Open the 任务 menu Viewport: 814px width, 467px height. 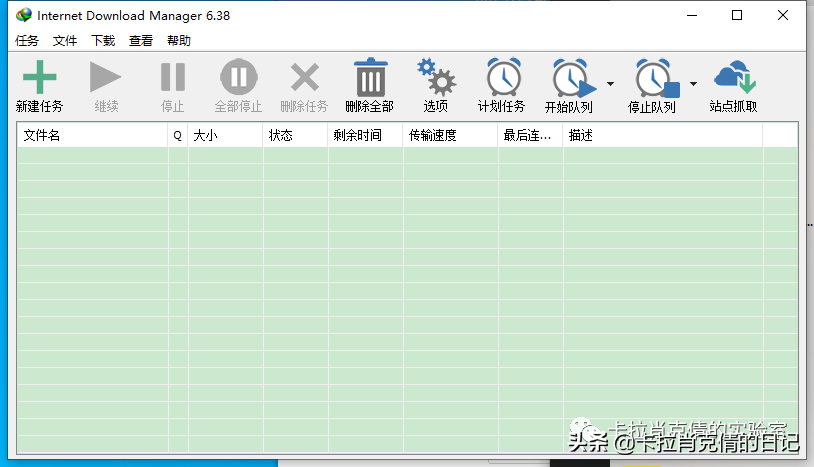click(x=27, y=40)
